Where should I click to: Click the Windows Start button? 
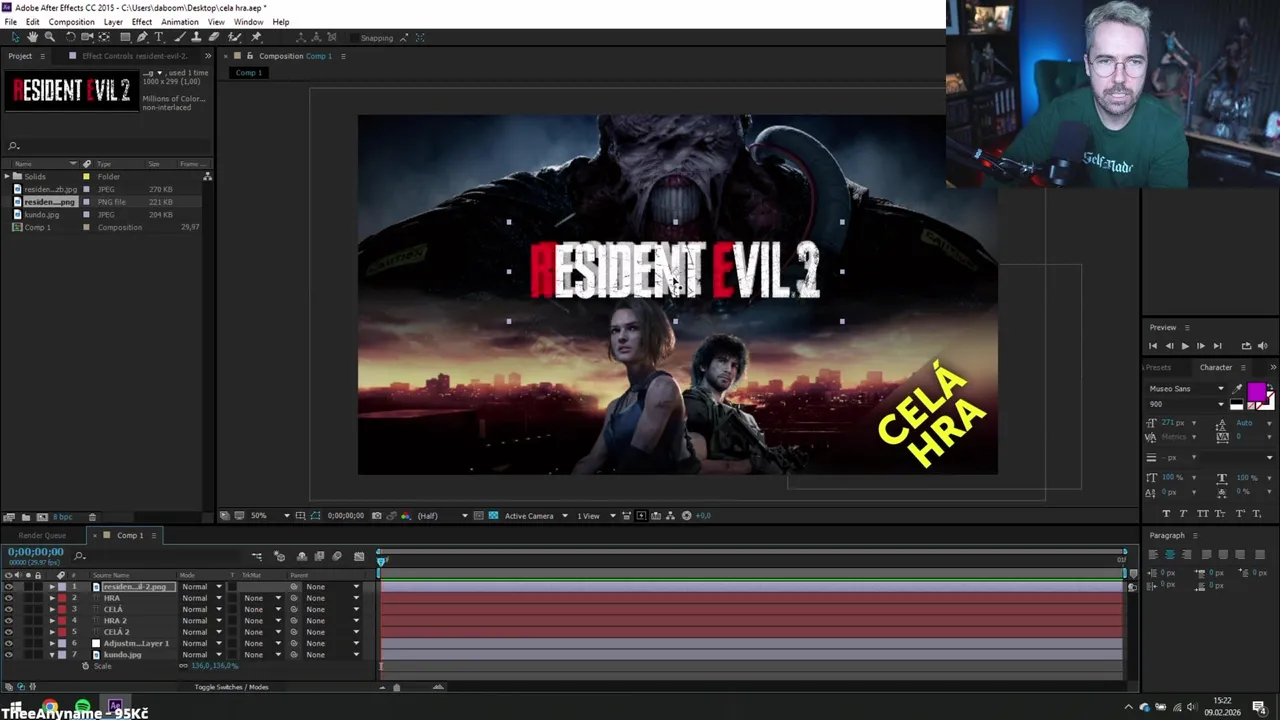click(17, 708)
